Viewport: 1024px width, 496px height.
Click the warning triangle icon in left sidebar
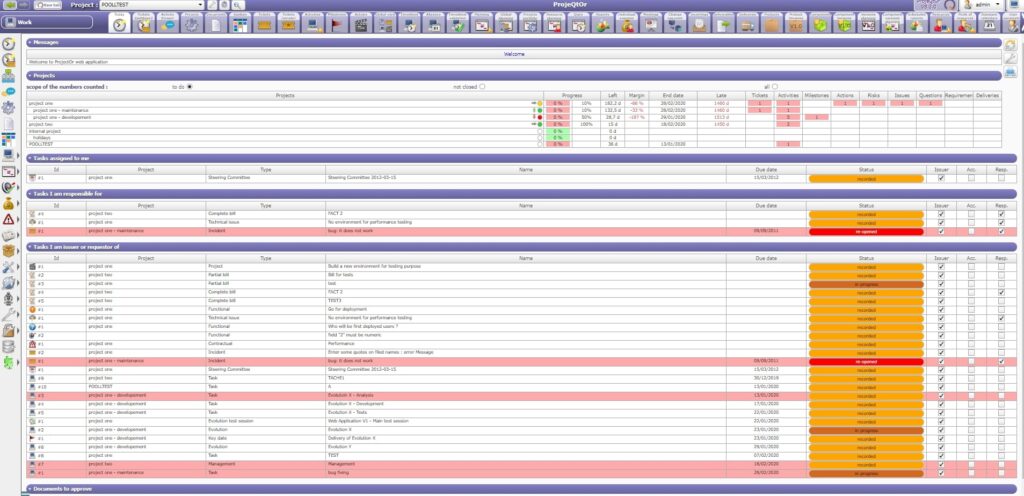[x=8, y=219]
